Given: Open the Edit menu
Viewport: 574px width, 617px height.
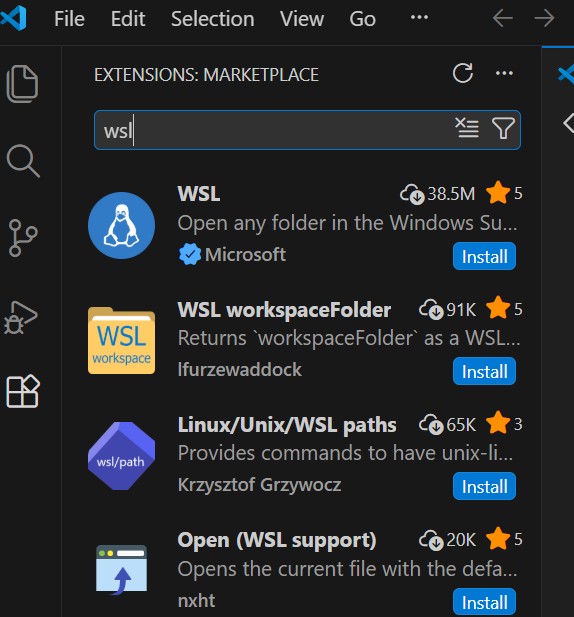Looking at the screenshot, I should (128, 19).
